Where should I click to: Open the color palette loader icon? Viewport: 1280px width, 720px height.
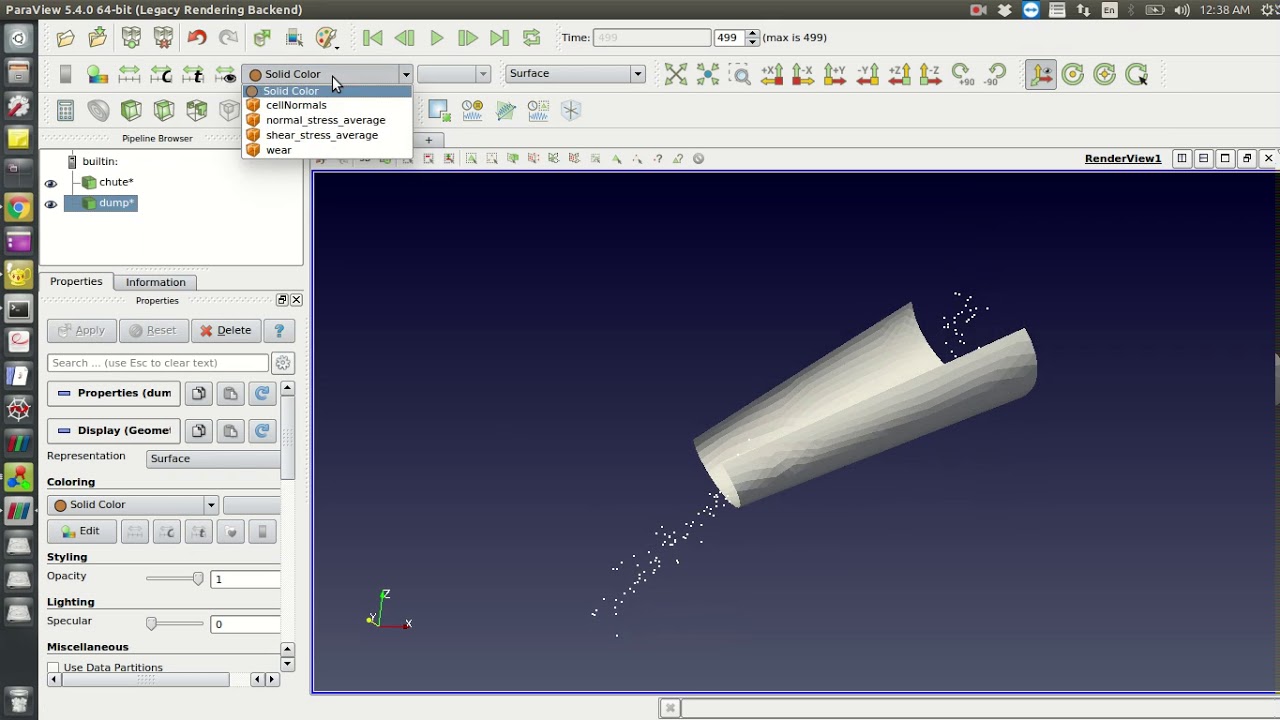click(327, 38)
